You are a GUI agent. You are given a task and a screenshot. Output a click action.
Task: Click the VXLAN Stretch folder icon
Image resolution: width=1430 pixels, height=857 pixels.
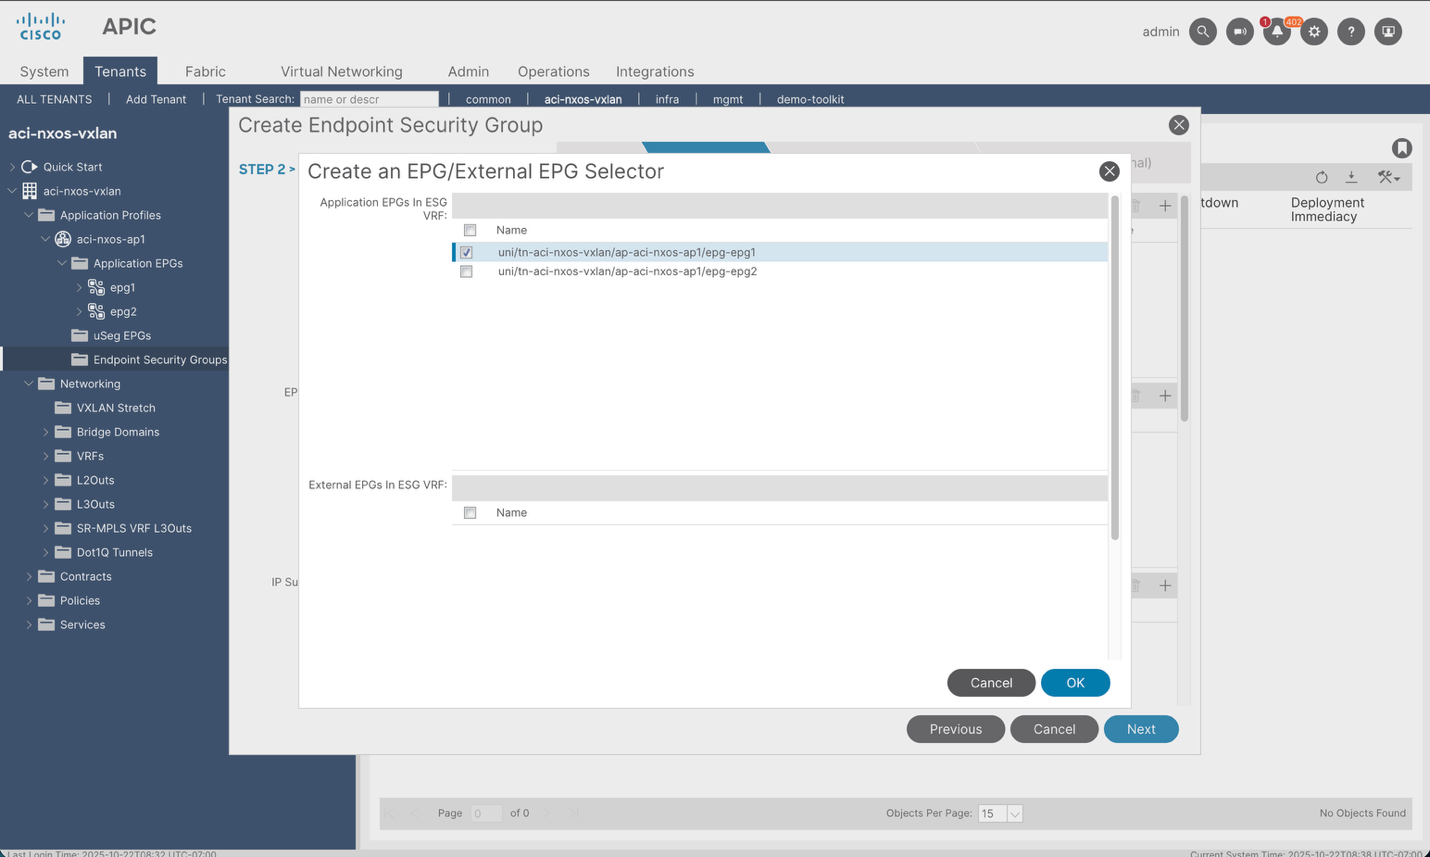[x=63, y=407]
